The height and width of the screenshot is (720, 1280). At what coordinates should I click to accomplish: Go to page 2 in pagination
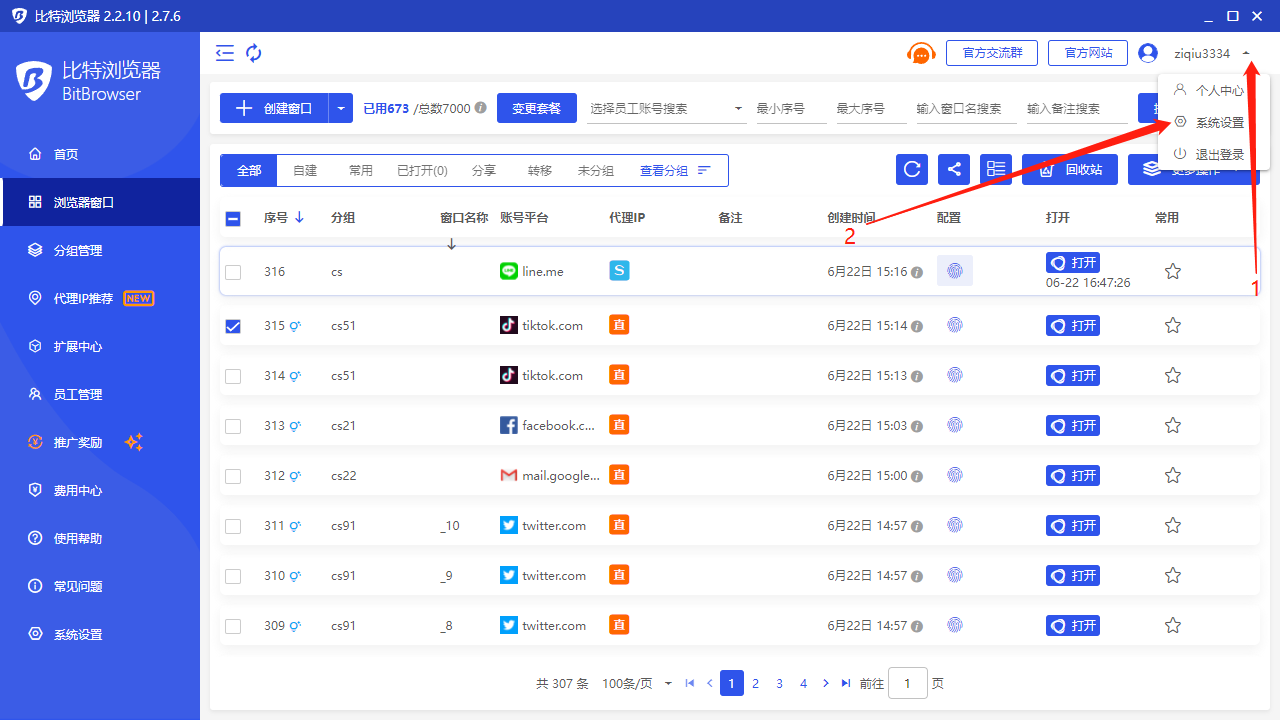pos(755,684)
